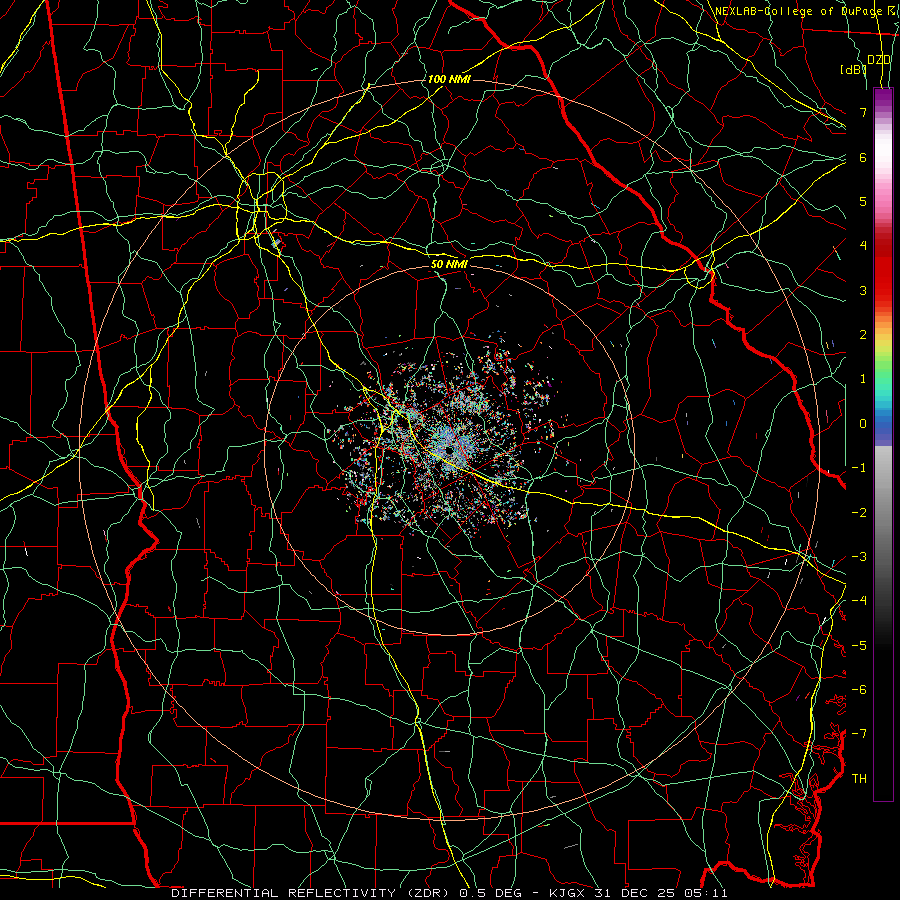Click the purple top segment of the color bar
The width and height of the screenshot is (900, 900).
pyautogui.click(x=883, y=98)
